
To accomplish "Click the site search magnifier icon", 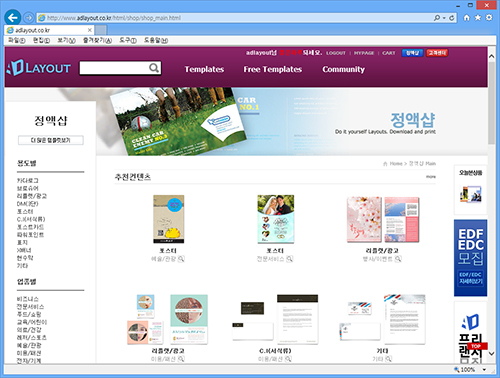I will pyautogui.click(x=154, y=68).
